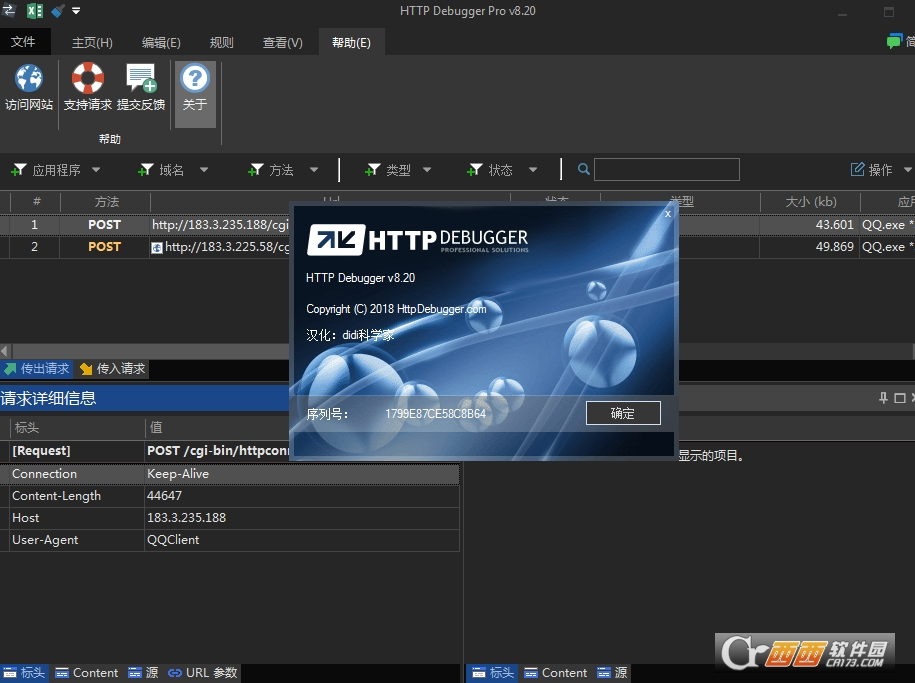Click the 支持请求 lifebuoy icon
The height and width of the screenshot is (683, 915).
[x=87, y=79]
